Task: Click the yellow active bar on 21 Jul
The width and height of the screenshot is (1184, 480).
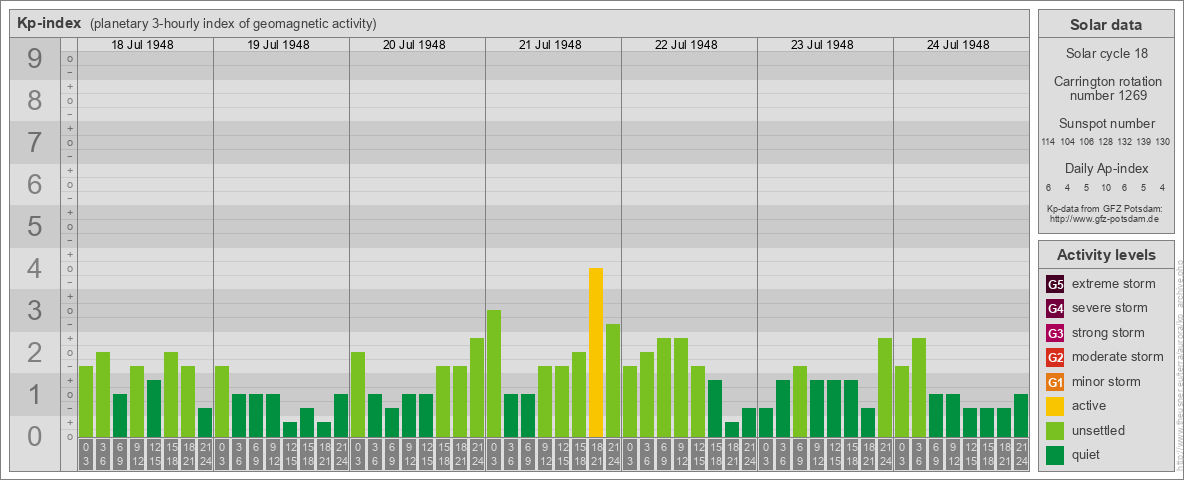Action: tap(596, 352)
